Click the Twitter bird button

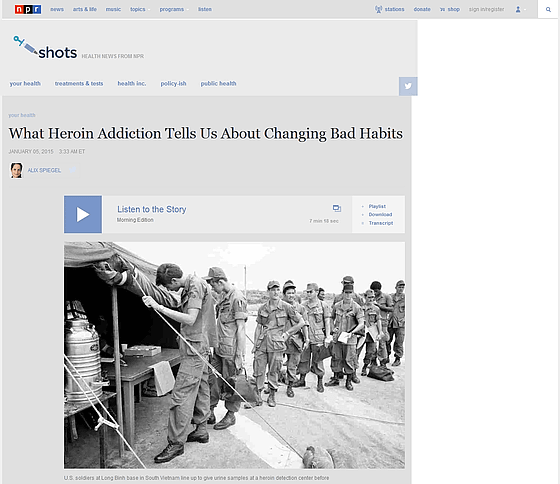(408, 86)
